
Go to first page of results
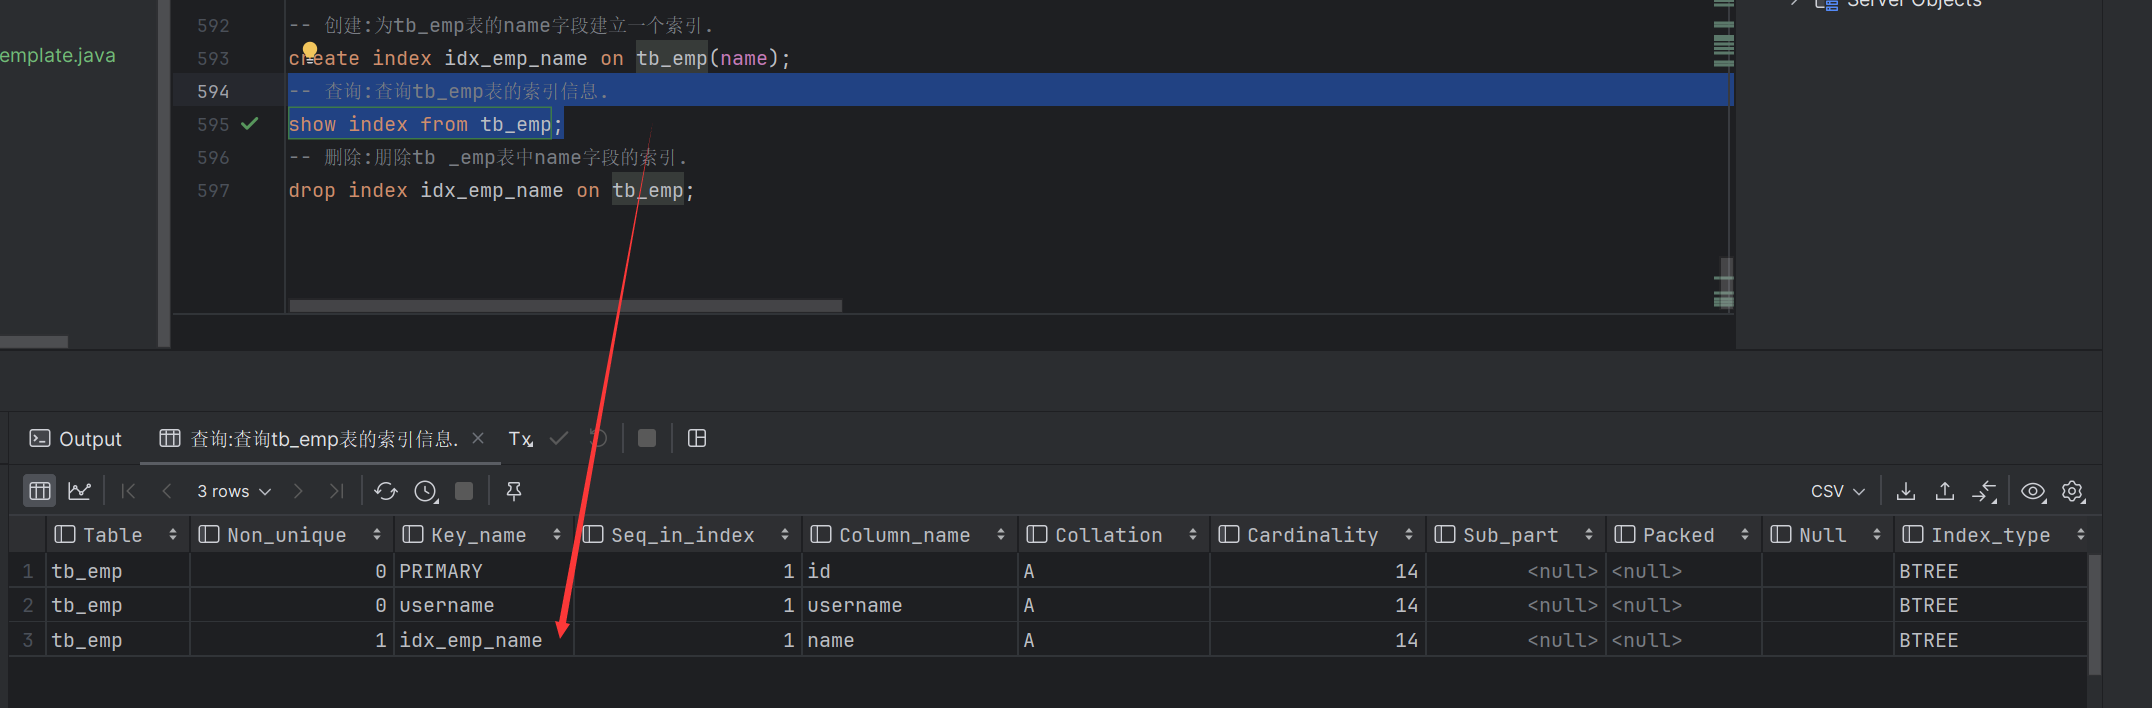point(128,491)
